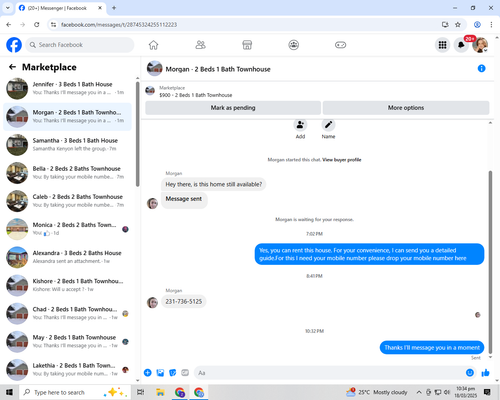Open the Marketplace storefront icon
The image size is (500, 400).
tap(247, 45)
